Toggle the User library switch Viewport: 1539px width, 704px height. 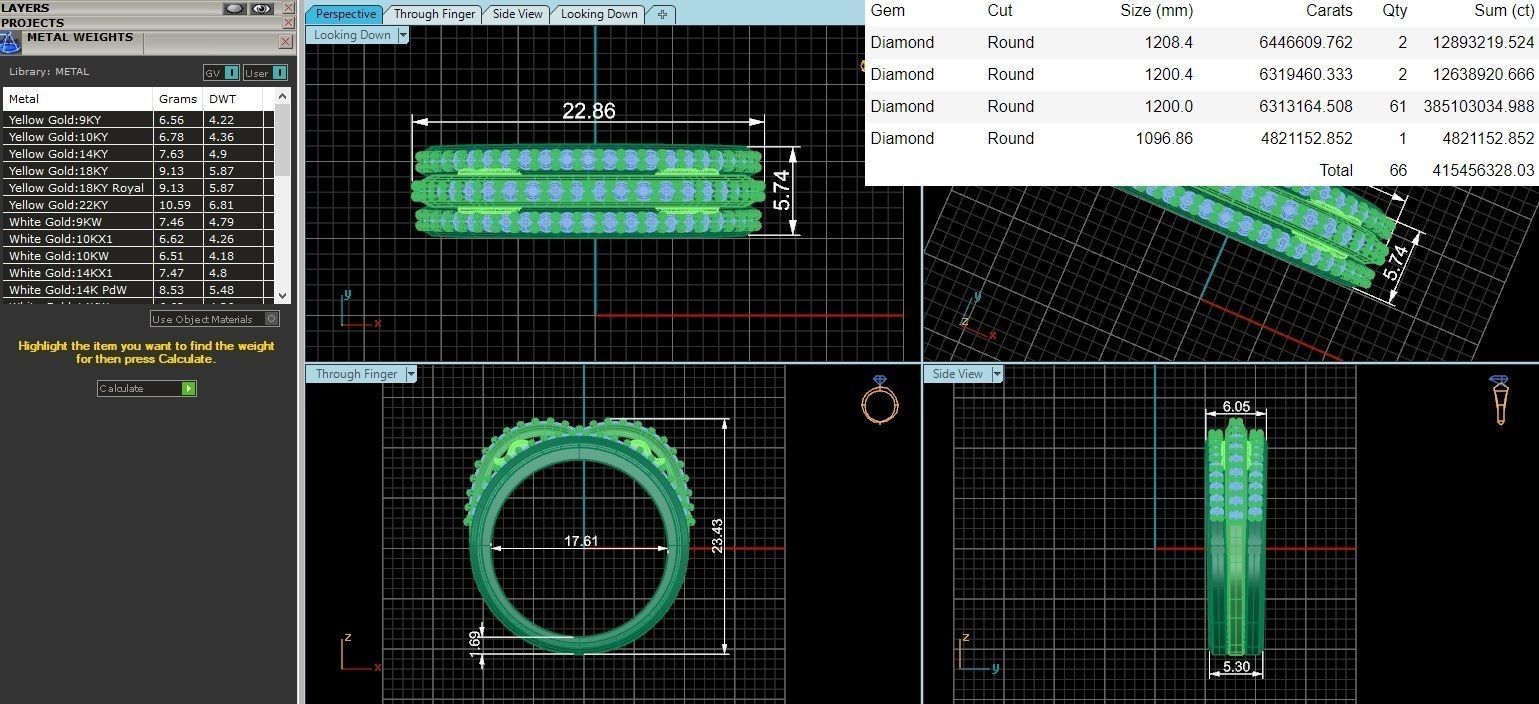pos(266,73)
